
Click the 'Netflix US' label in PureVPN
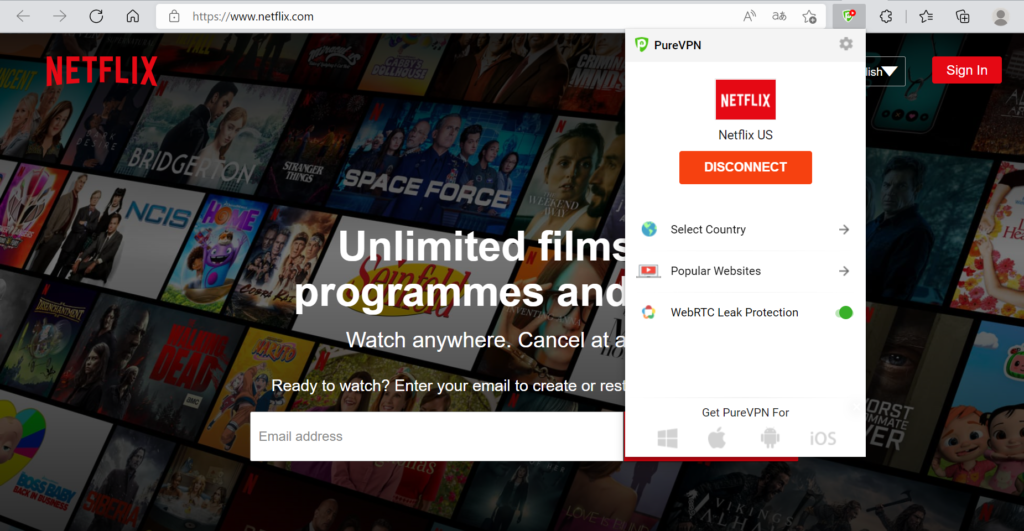point(745,135)
